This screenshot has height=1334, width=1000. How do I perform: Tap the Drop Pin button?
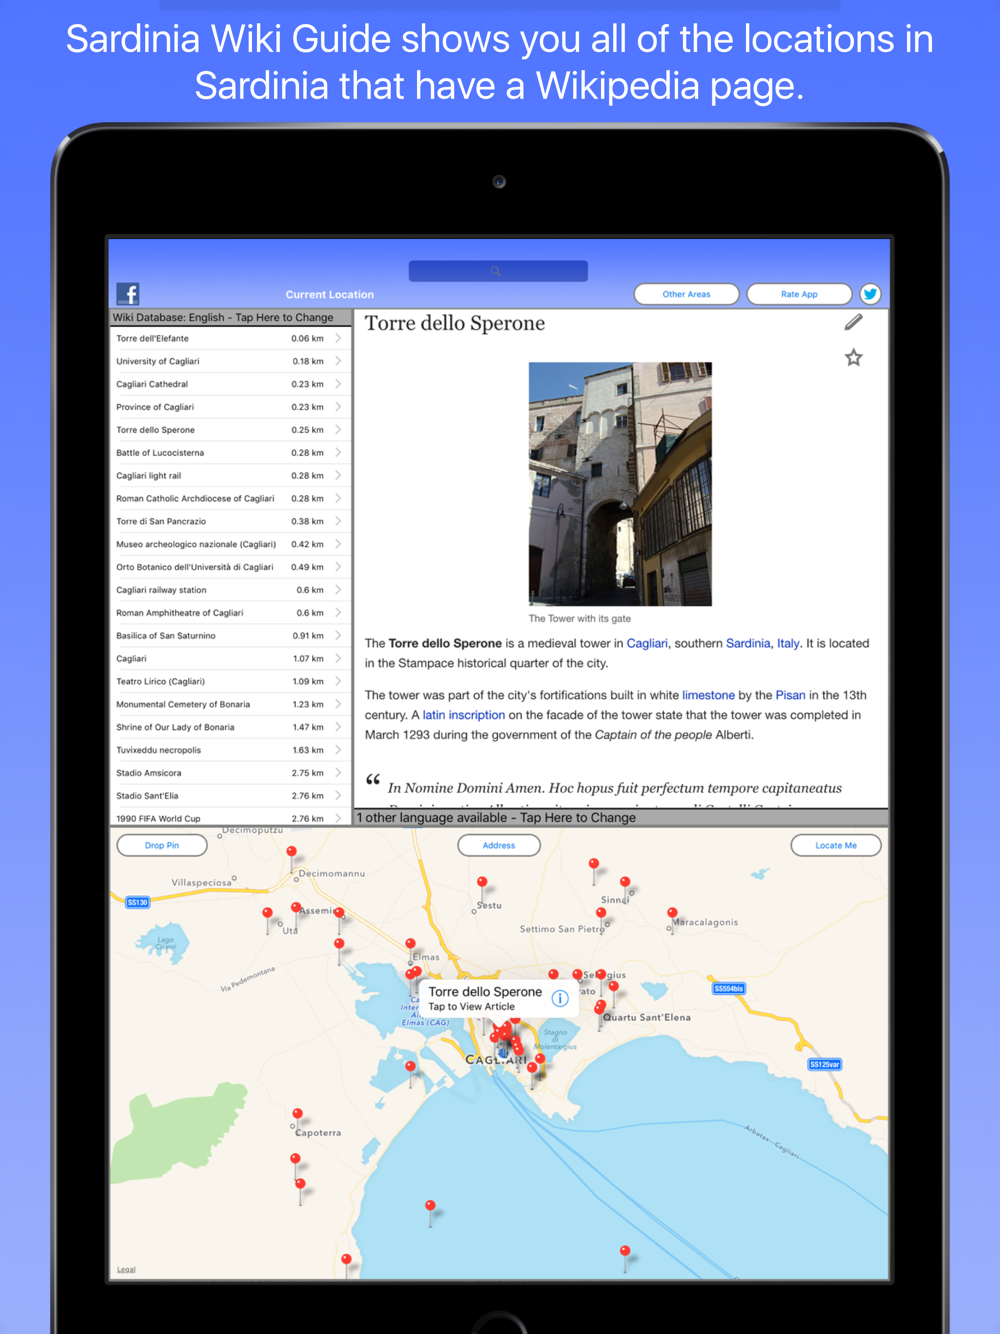(162, 845)
